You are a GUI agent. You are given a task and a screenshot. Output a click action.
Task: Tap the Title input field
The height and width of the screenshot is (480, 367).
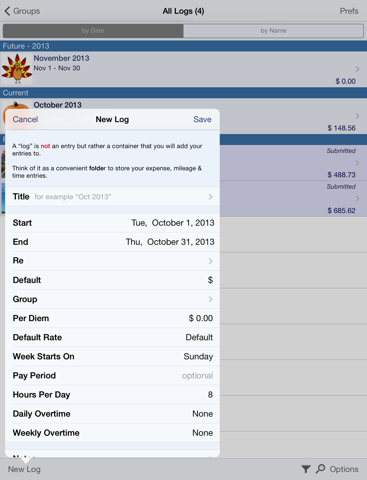[112, 197]
